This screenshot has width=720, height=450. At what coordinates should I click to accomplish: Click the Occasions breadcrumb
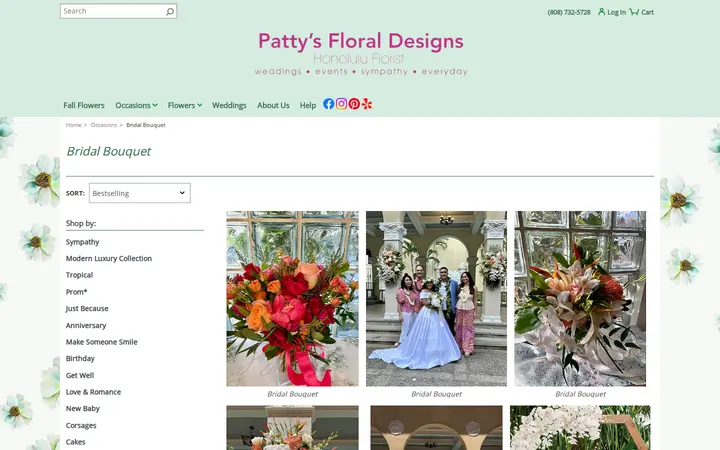(104, 125)
